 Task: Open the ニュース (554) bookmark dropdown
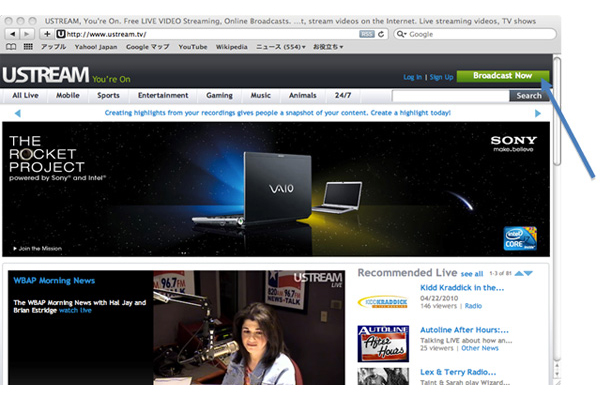pos(280,47)
